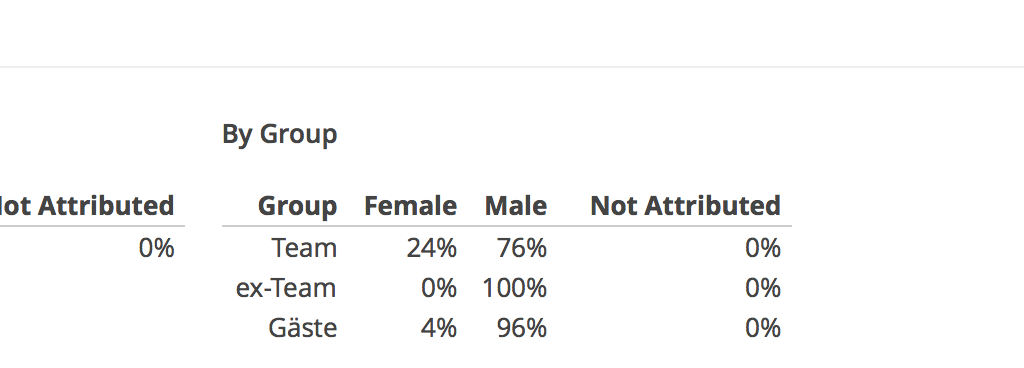
Task: Click ex-Team's Not Attributed 0% cell
Action: (763, 288)
